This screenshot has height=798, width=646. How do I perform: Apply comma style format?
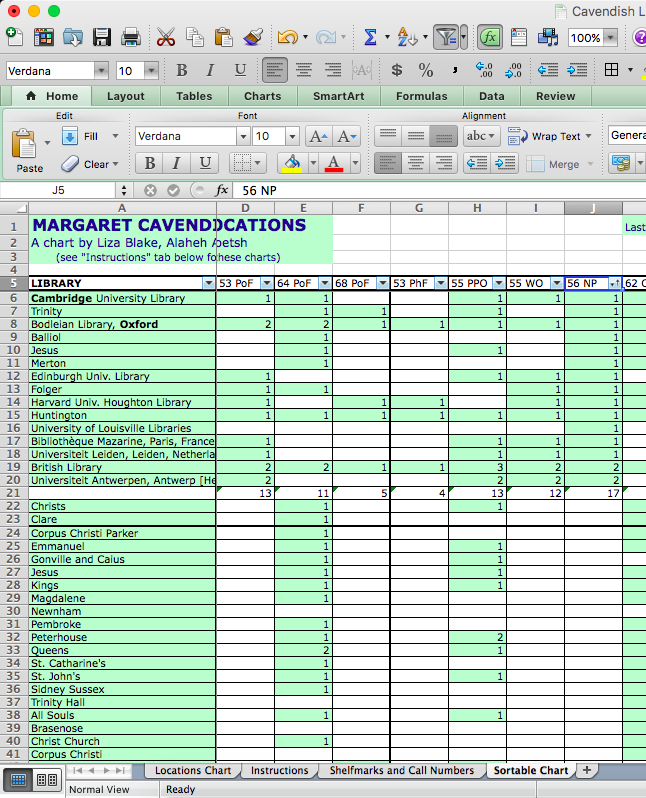pyautogui.click(x=455, y=70)
